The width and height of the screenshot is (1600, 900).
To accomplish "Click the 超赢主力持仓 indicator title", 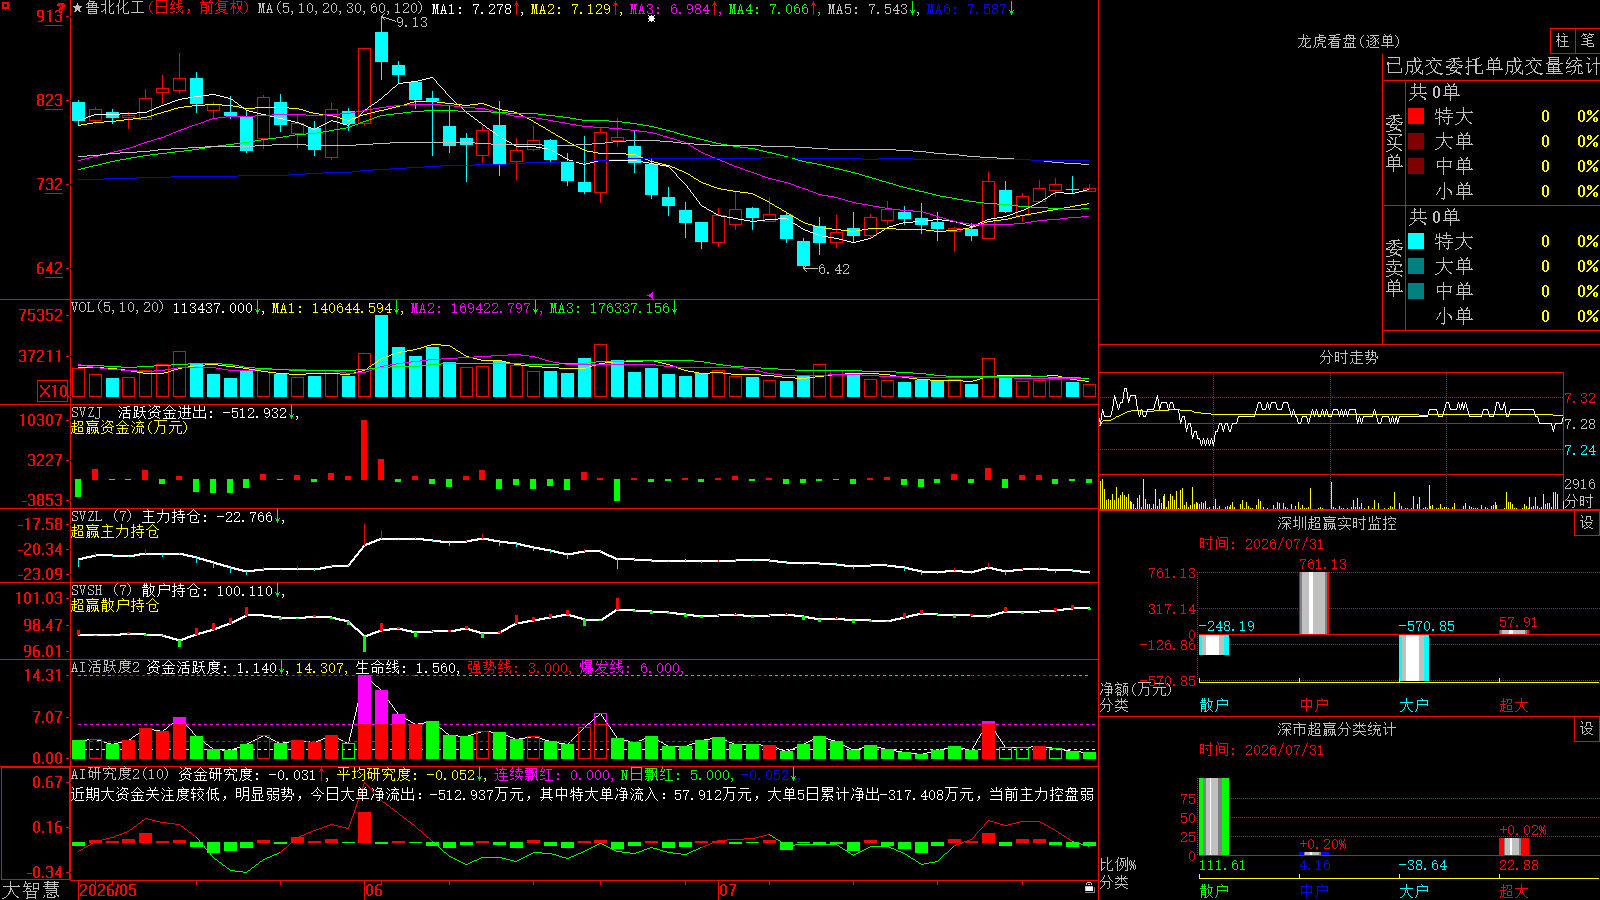I will [115, 532].
